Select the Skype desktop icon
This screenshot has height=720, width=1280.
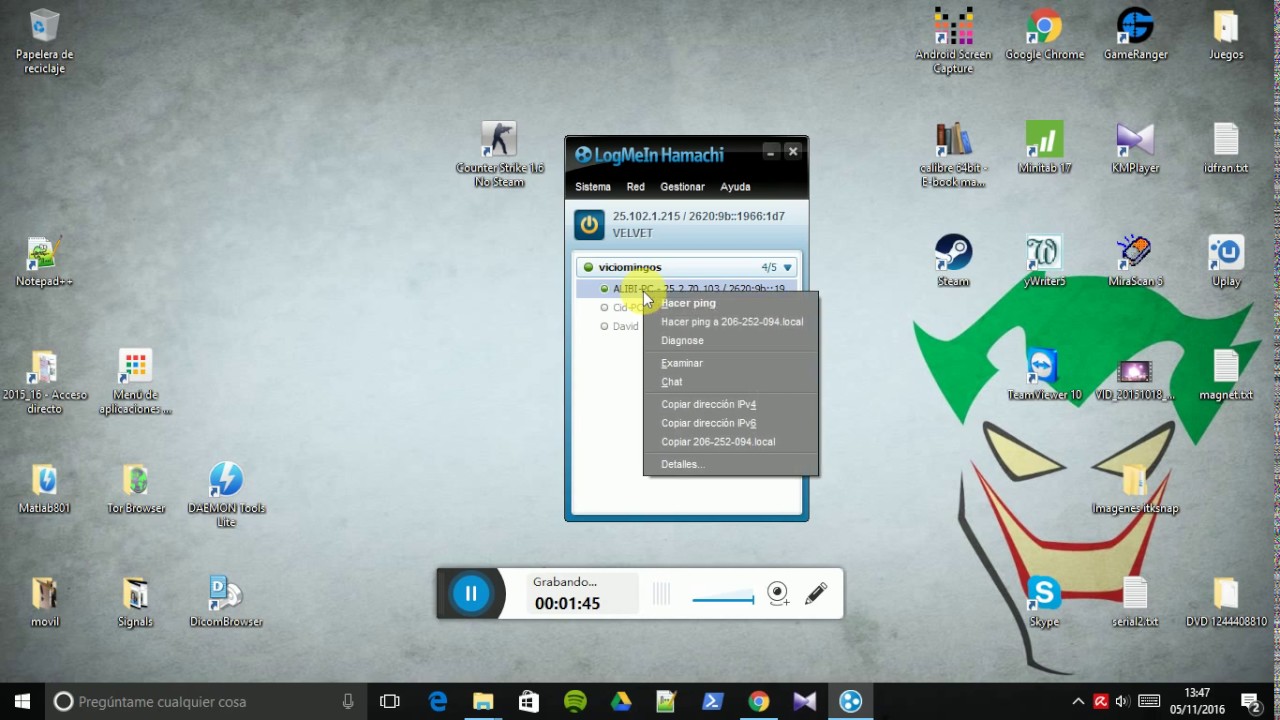1044,601
